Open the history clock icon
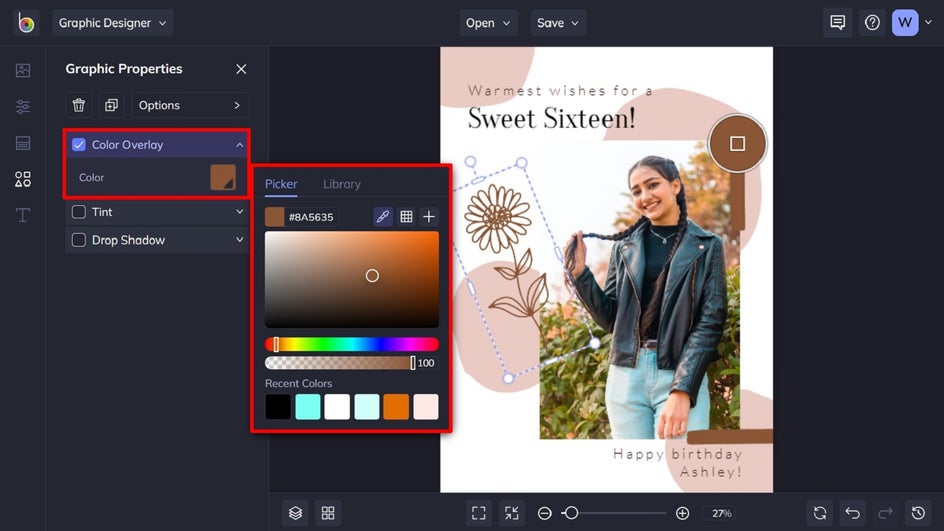Image resolution: width=944 pixels, height=531 pixels. [x=918, y=513]
